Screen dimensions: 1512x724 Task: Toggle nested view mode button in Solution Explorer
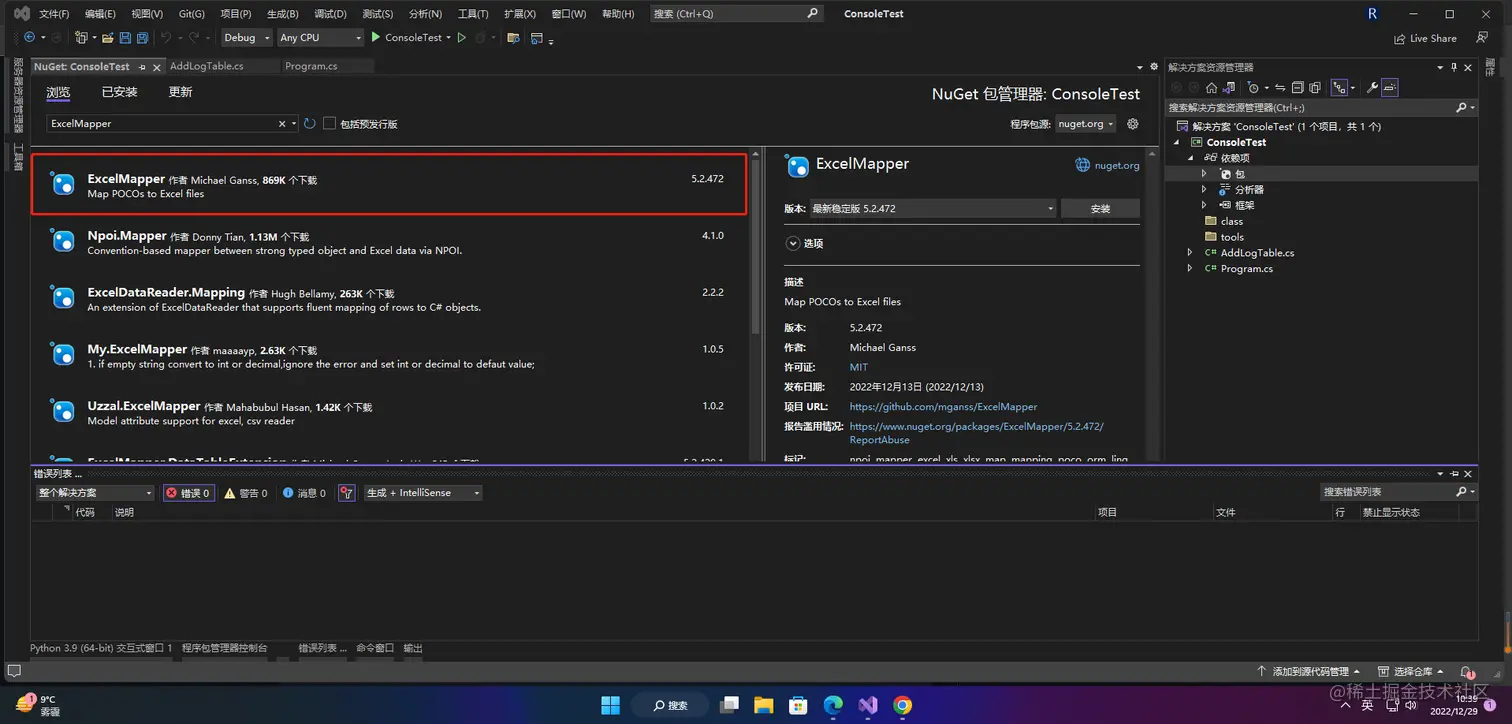point(1341,88)
